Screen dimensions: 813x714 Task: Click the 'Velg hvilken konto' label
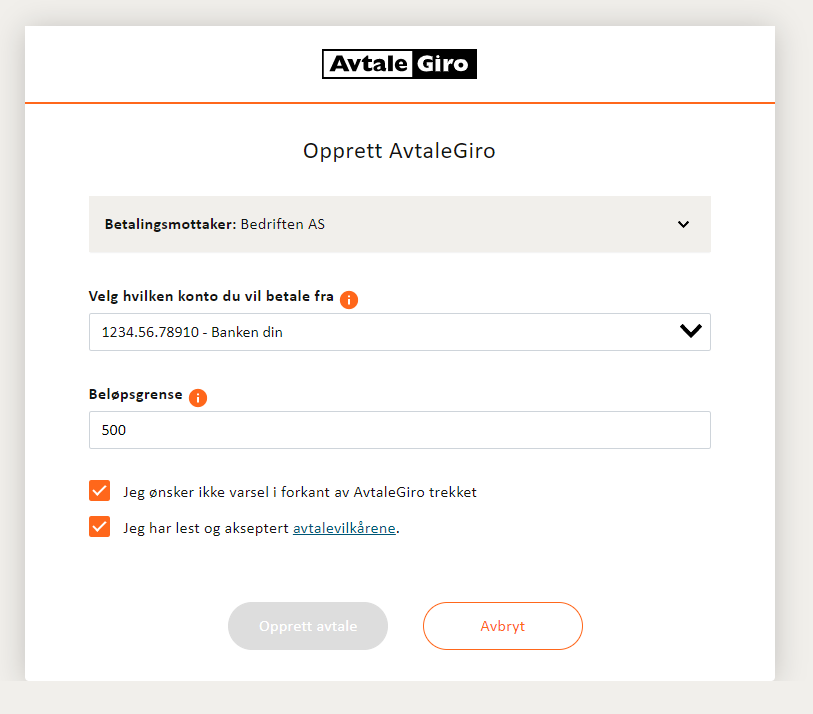tap(211, 297)
